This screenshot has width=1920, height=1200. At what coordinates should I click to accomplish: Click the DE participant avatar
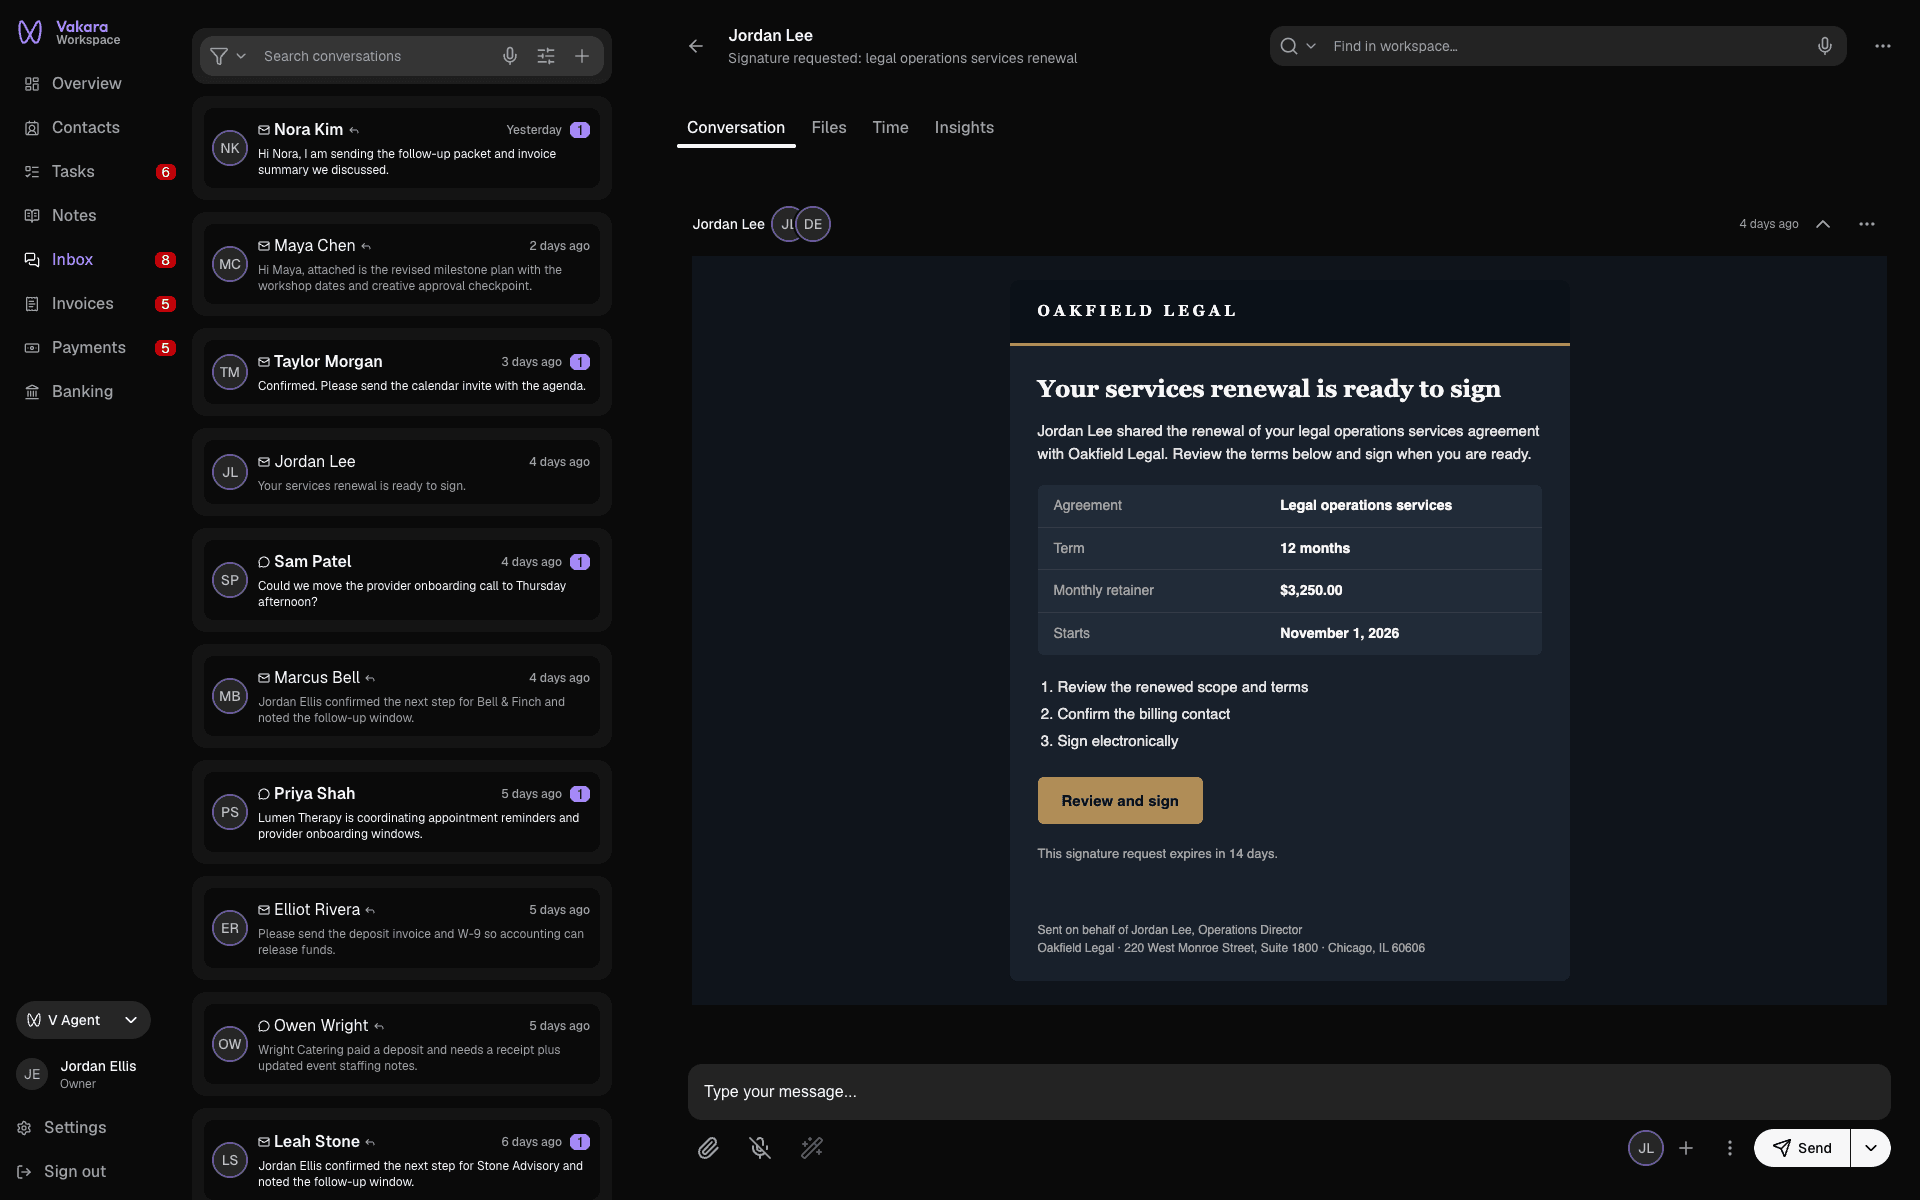tap(813, 224)
